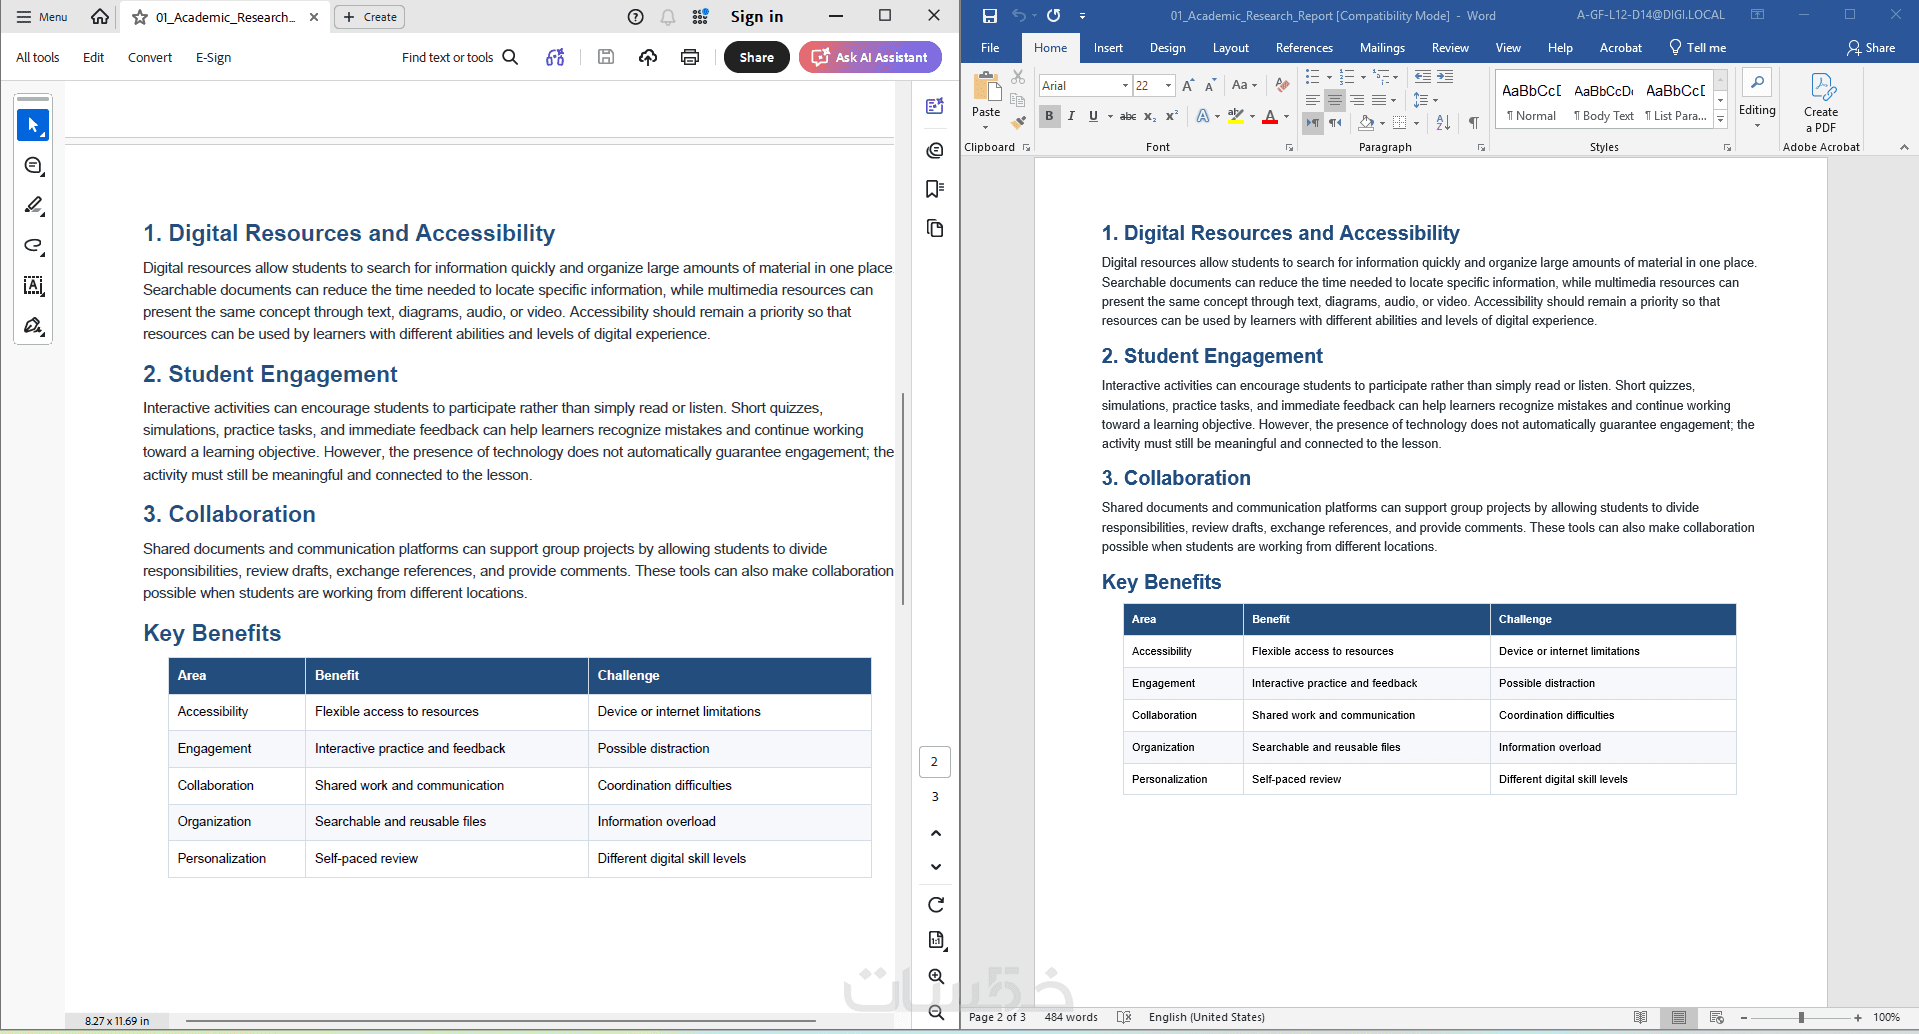Click the Sort icon in Word Paragraph group
The image size is (1919, 1034).
1443,122
